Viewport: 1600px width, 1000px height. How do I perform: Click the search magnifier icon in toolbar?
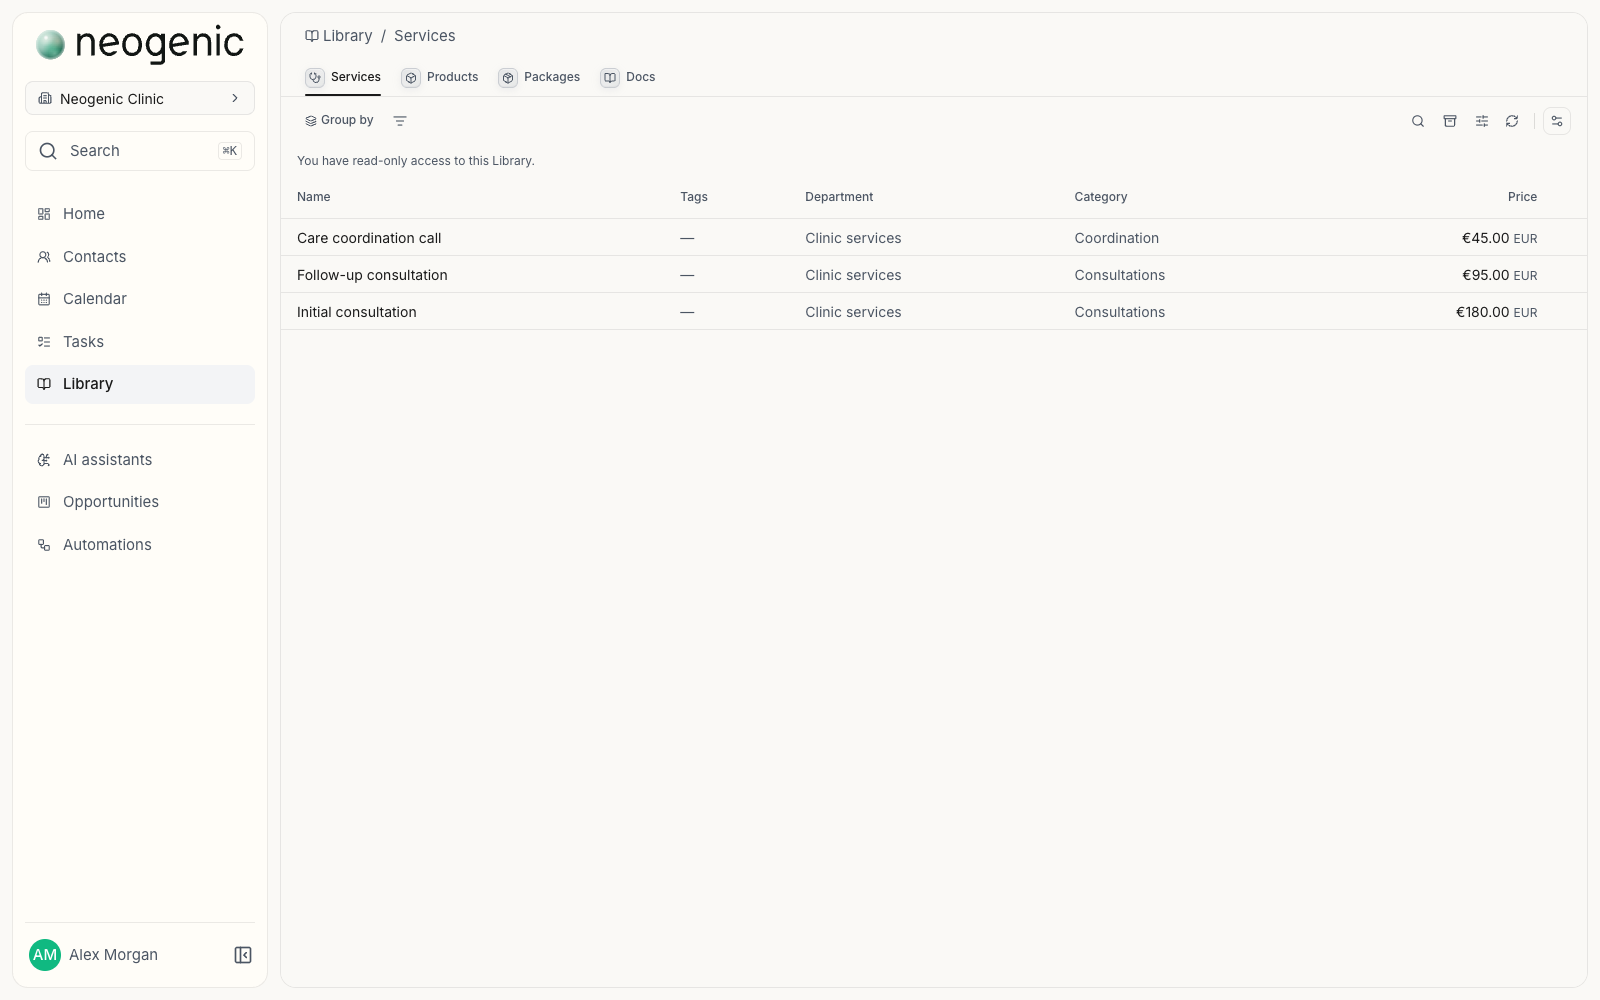(1418, 121)
